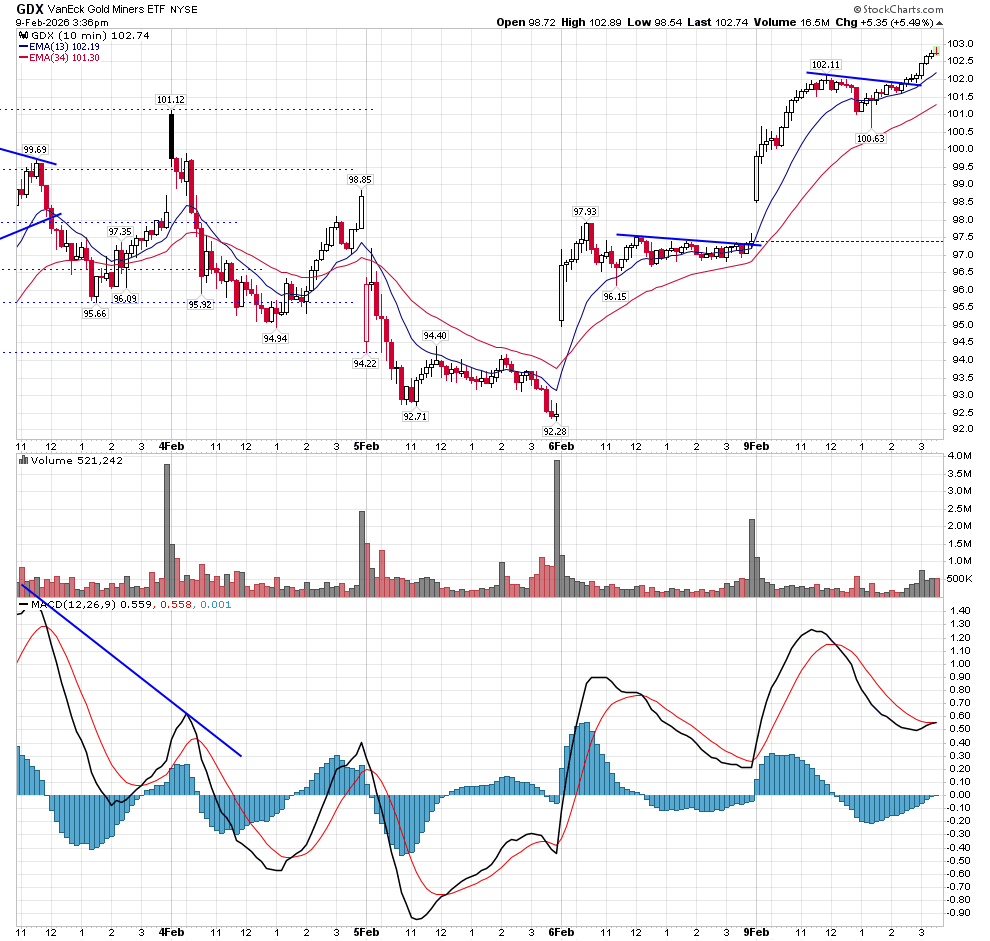Click the volume bars icon in legend

coord(24,461)
